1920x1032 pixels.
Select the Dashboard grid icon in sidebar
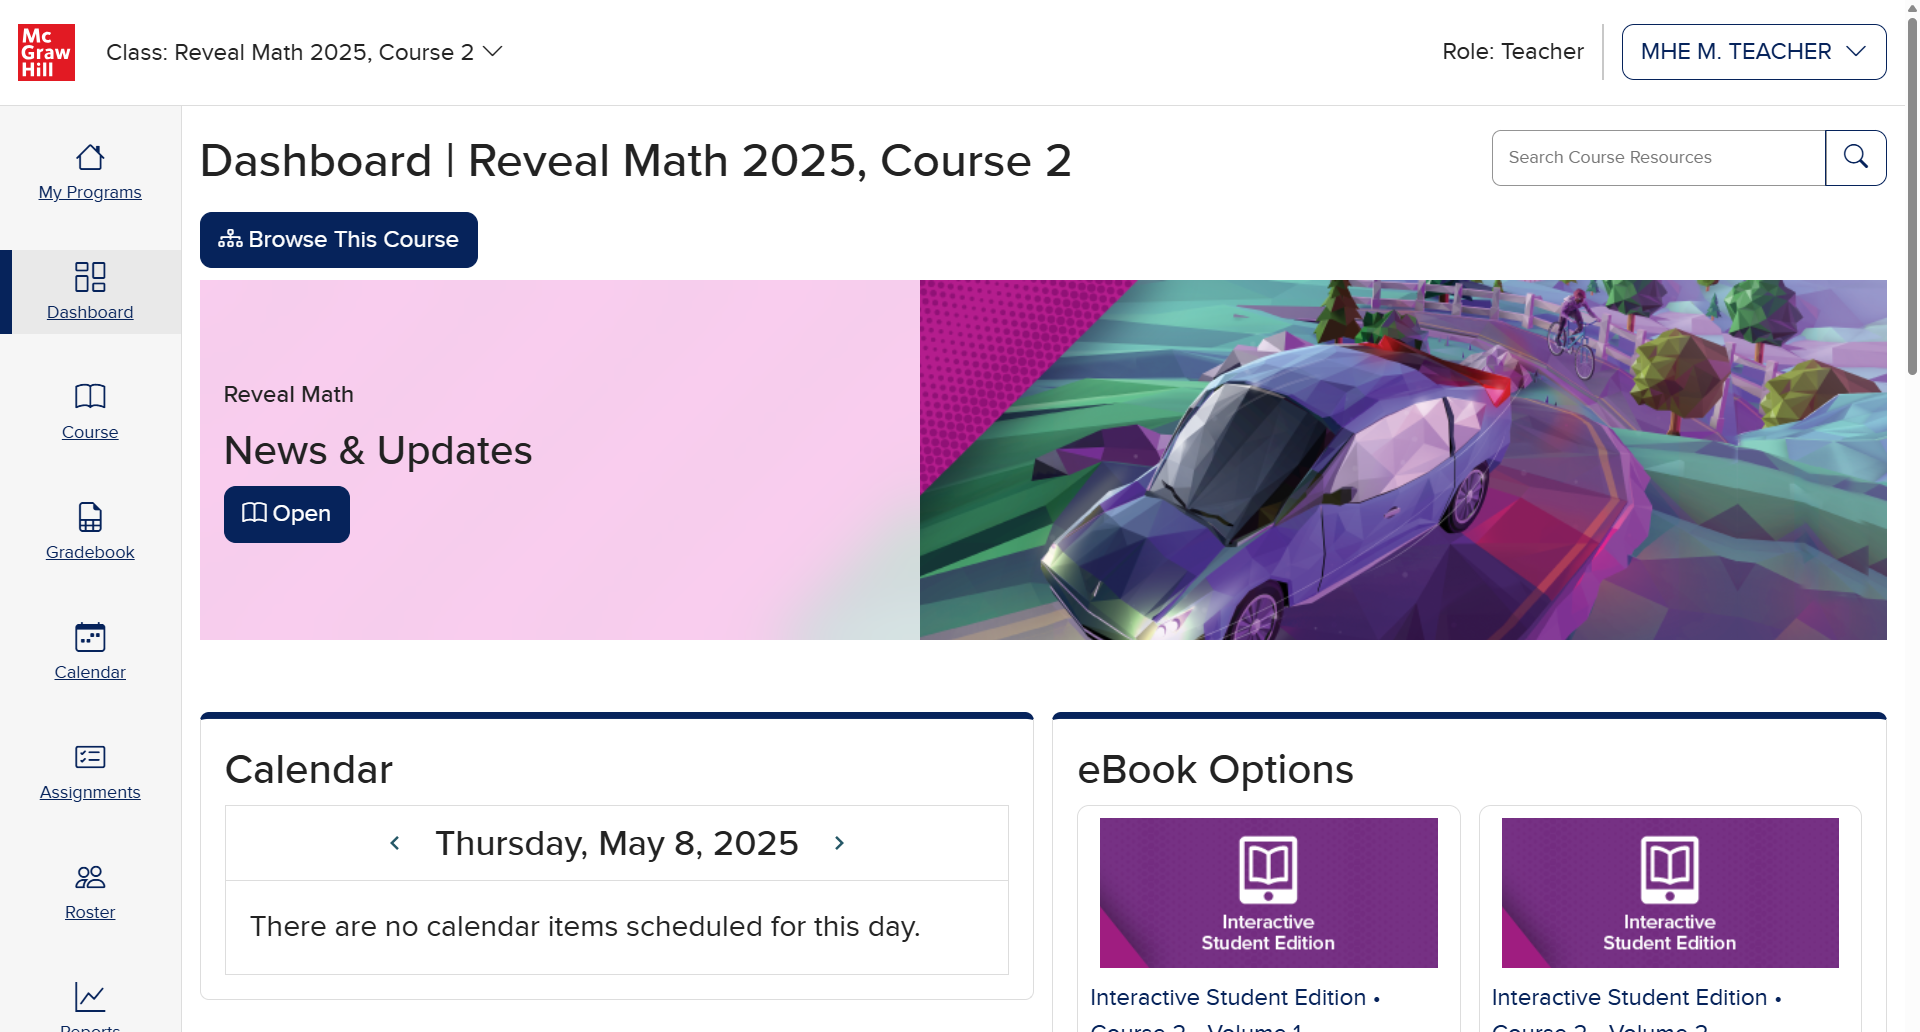pyautogui.click(x=90, y=277)
